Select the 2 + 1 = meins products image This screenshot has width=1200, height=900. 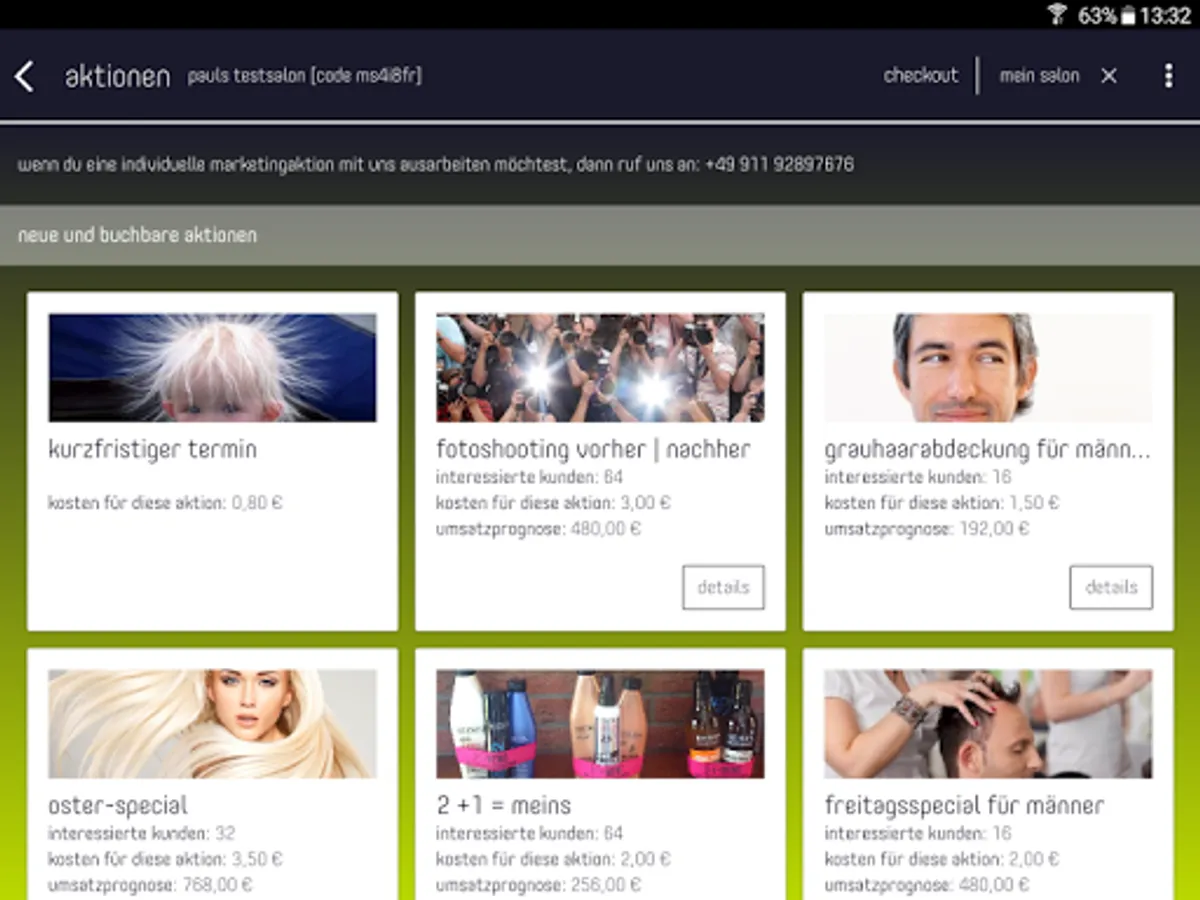(x=600, y=724)
